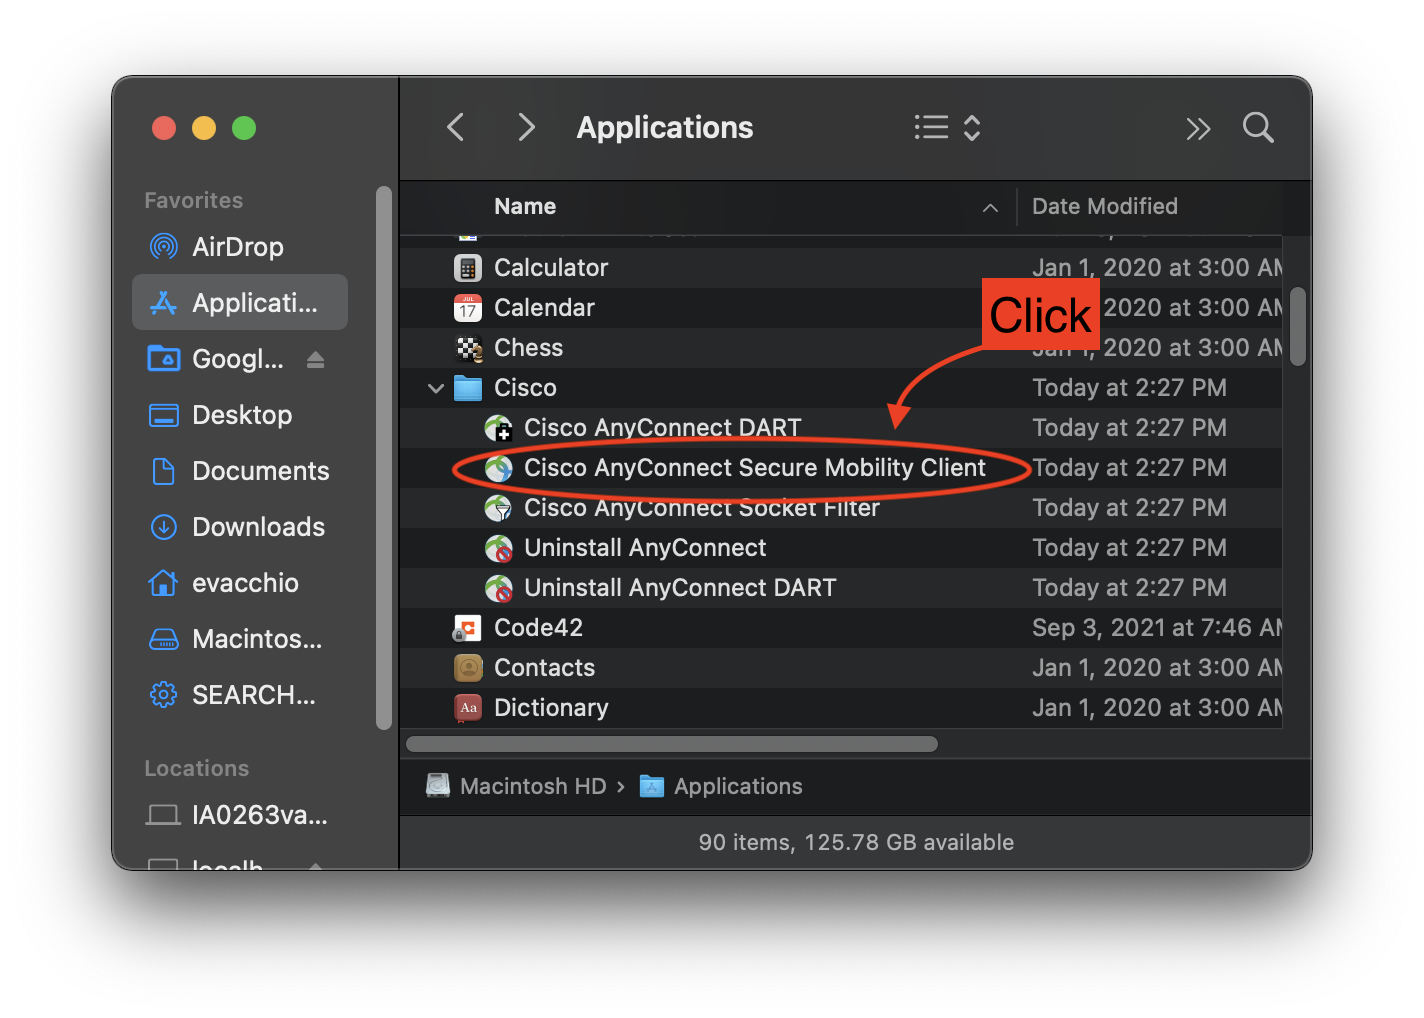Select the Cisco folder icon
Image resolution: width=1424 pixels, height=1018 pixels.
468,388
